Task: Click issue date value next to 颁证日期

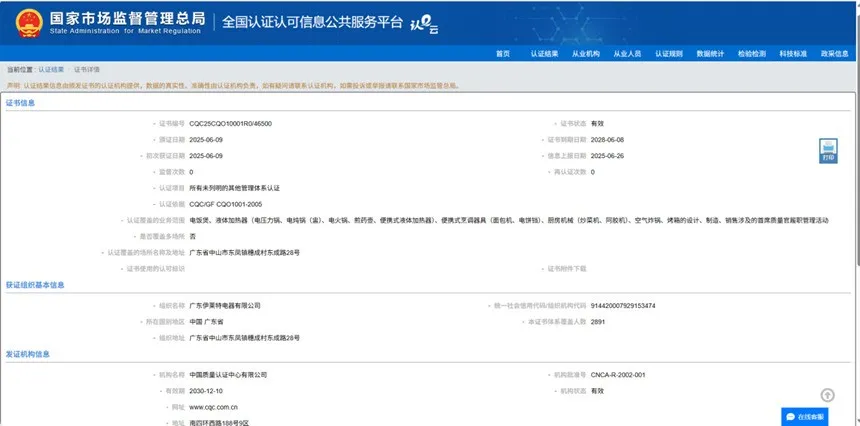Action: [206, 140]
